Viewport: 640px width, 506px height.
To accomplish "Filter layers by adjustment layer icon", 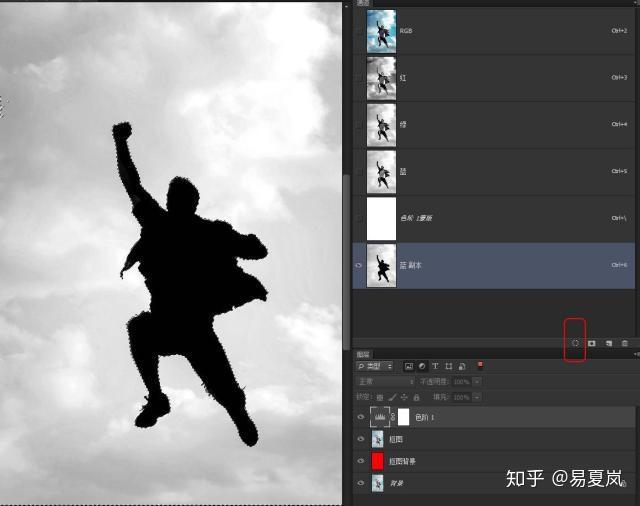I will pos(422,366).
